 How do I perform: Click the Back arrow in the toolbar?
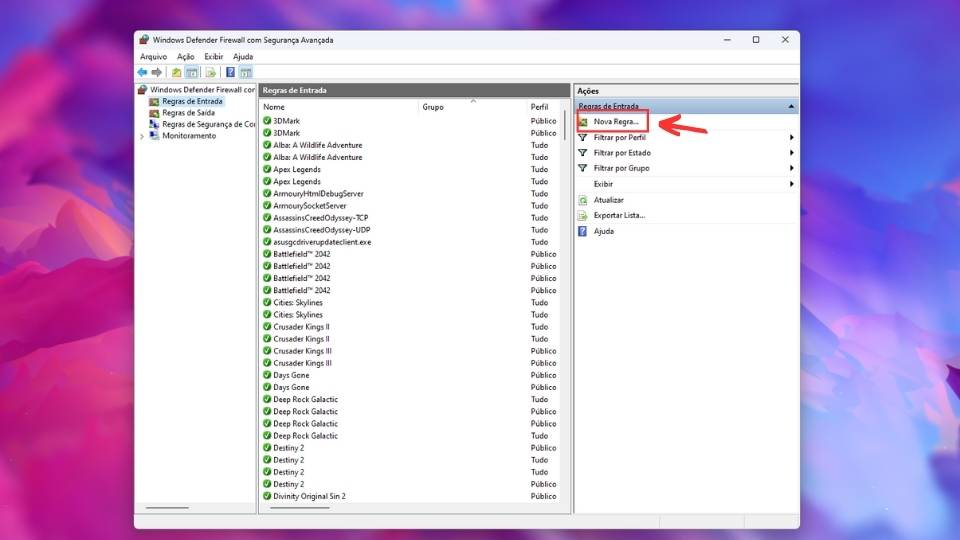(x=142, y=72)
